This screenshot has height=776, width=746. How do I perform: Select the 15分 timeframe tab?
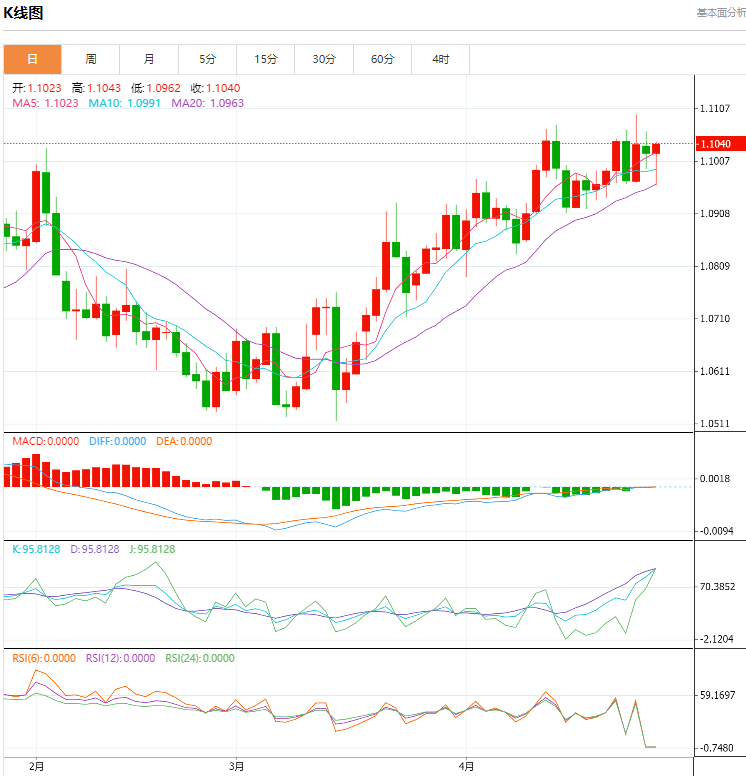tap(266, 59)
